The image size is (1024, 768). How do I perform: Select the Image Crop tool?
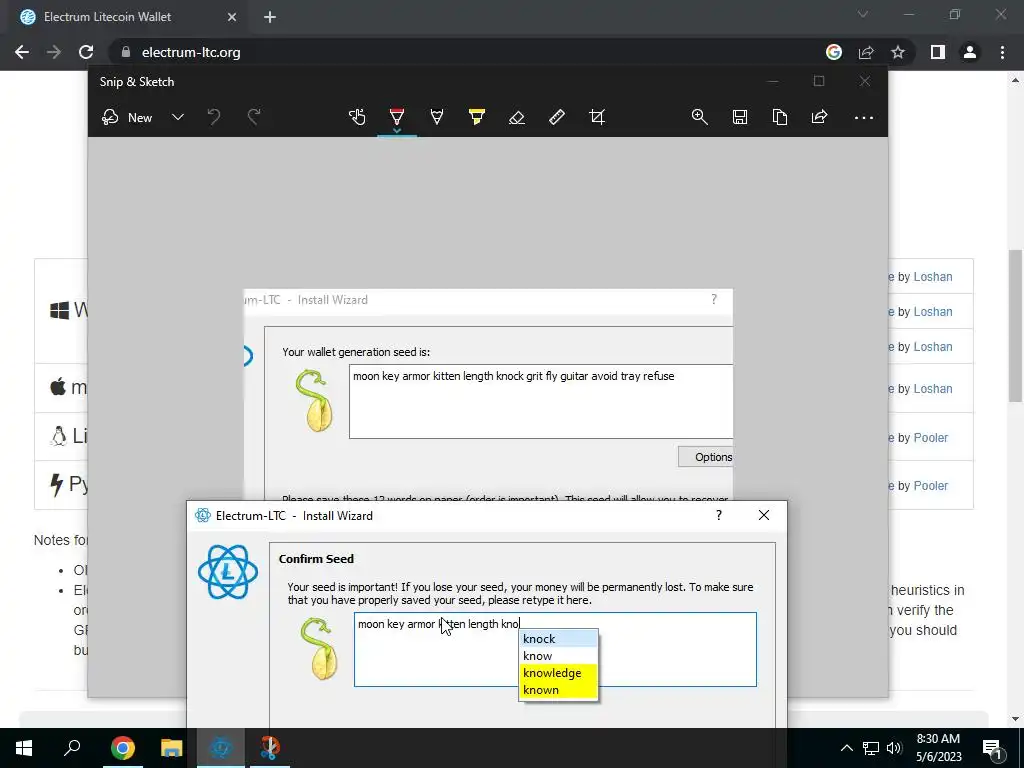coord(597,118)
